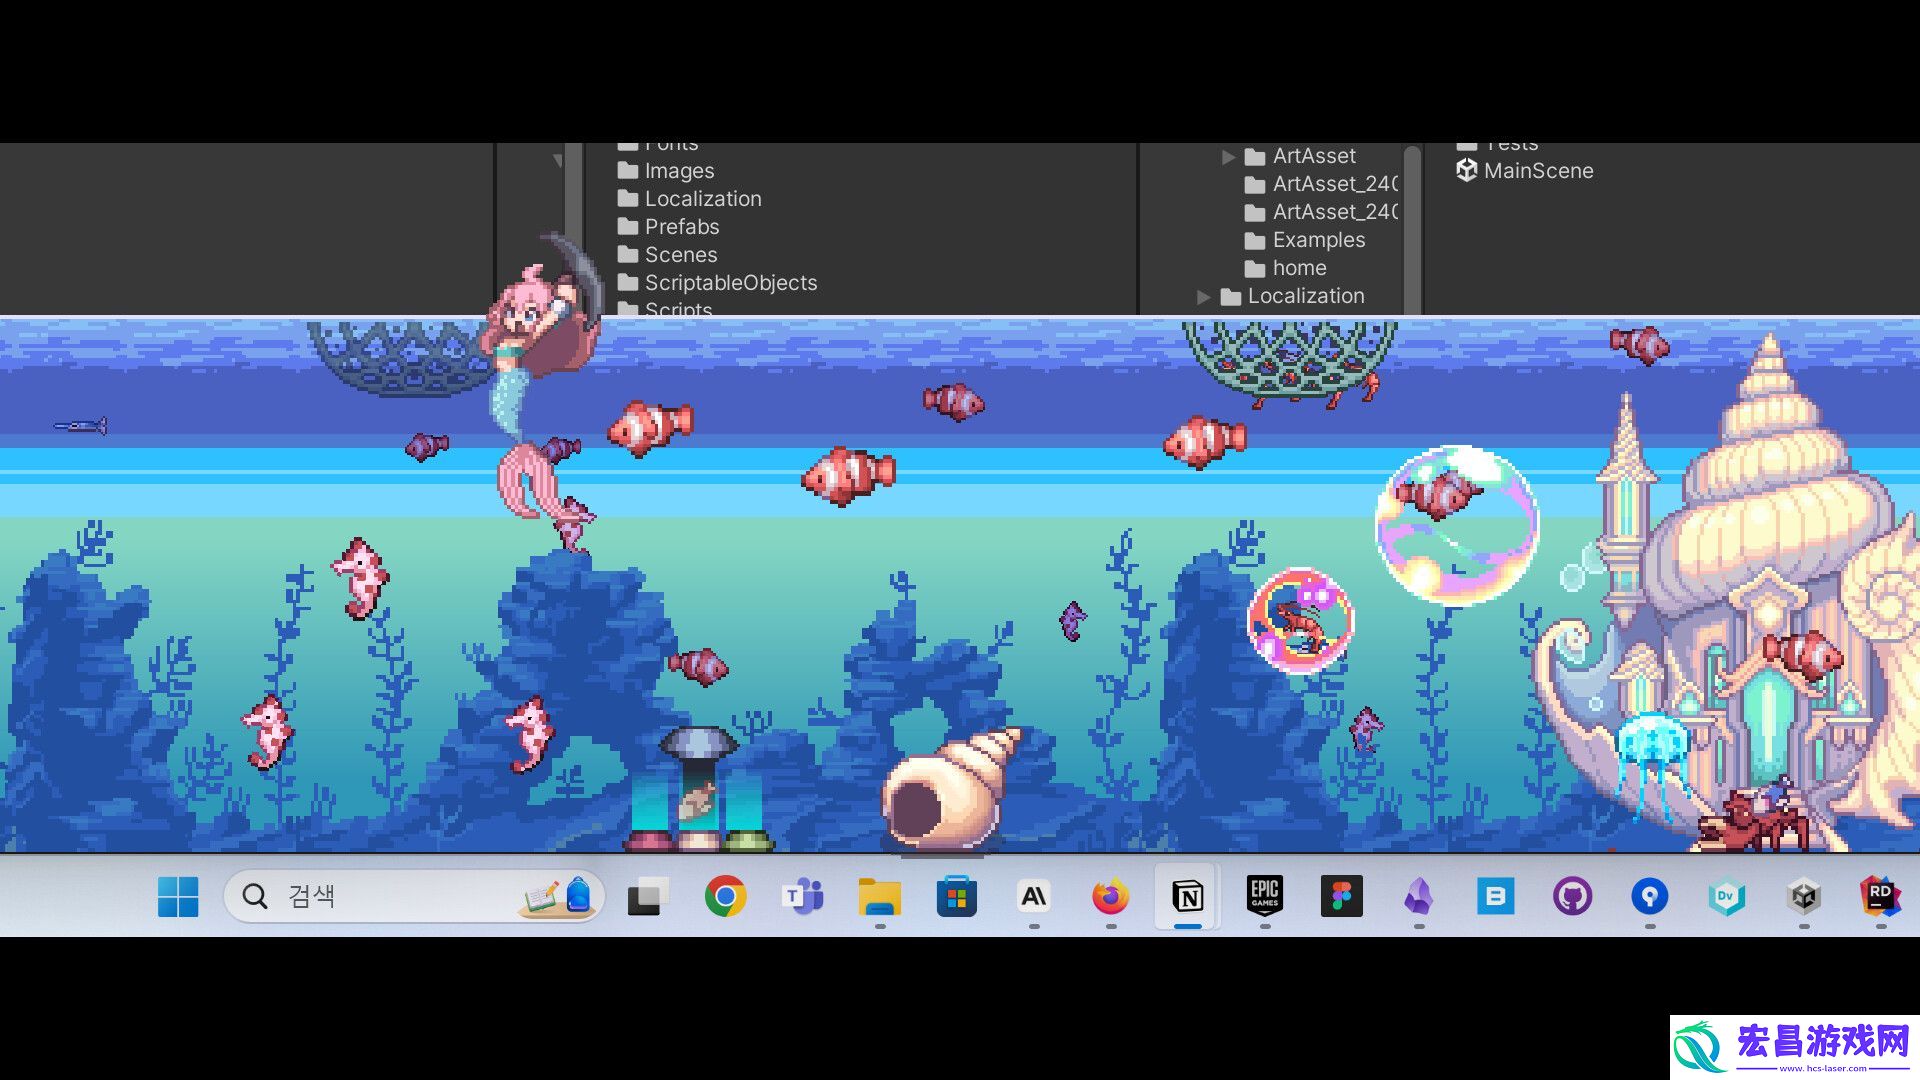The width and height of the screenshot is (1920, 1080).
Task: Click the hanging net above the red crab
Action: pos(1289,360)
